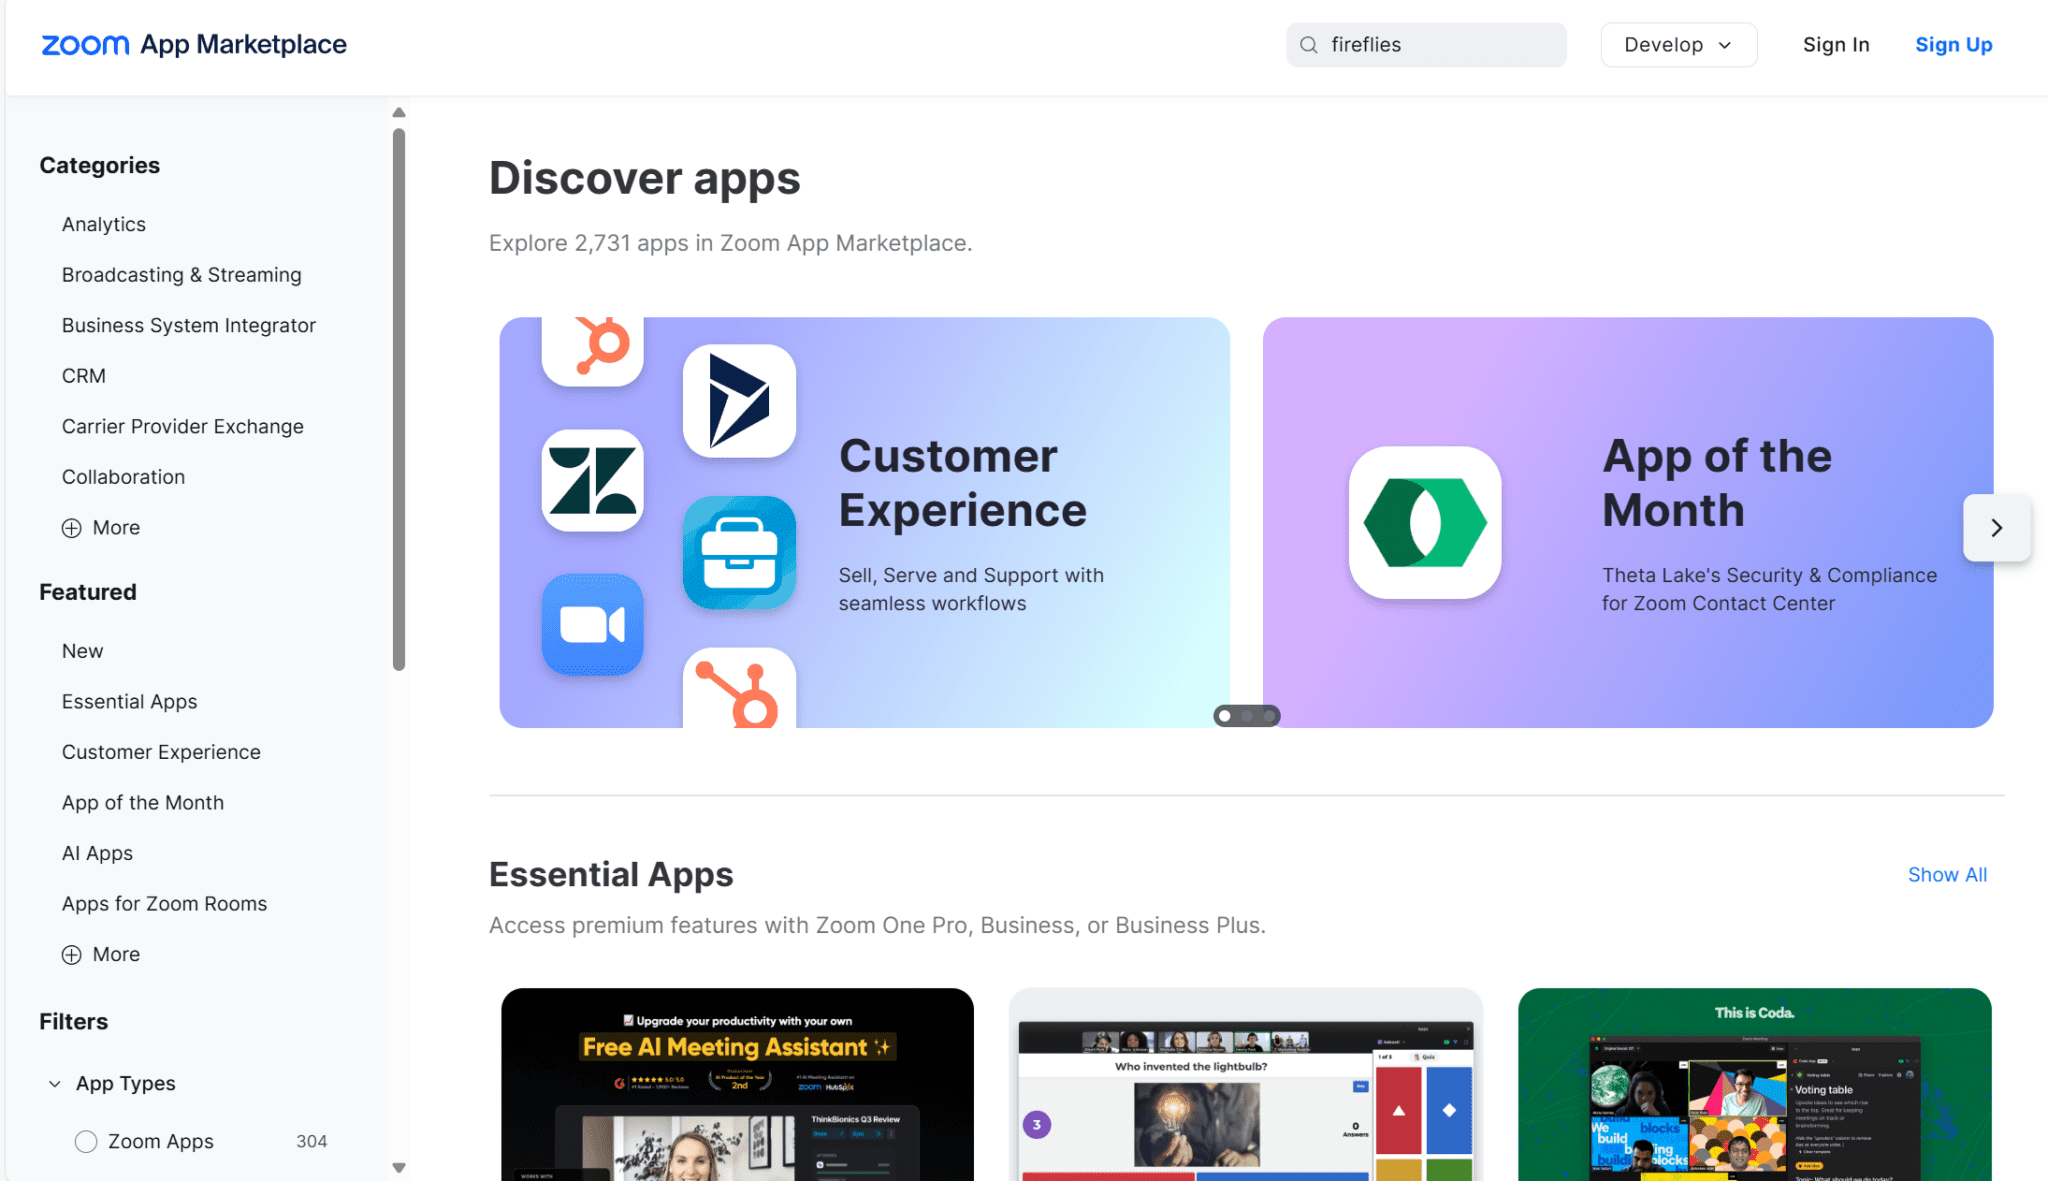The image size is (2048, 1181).
Task: Expand the More categories option
Action: tap(100, 527)
